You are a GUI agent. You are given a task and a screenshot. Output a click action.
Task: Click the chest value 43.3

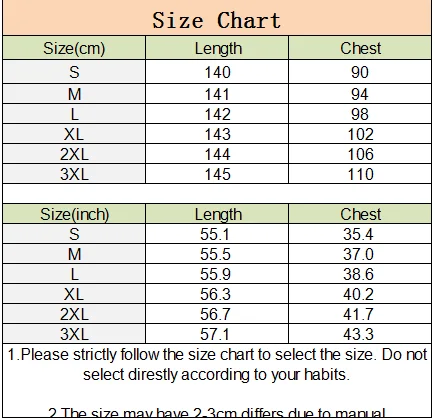pos(358,334)
